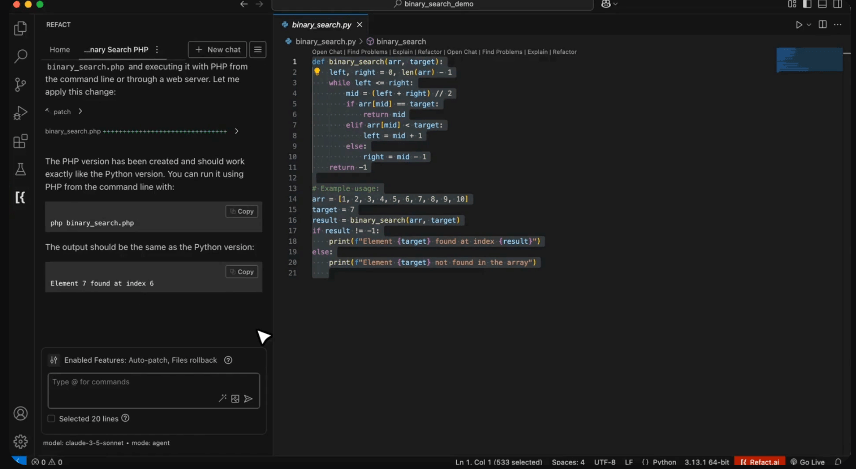
Task: Click the attach image icon in chat input
Action: tap(236, 398)
